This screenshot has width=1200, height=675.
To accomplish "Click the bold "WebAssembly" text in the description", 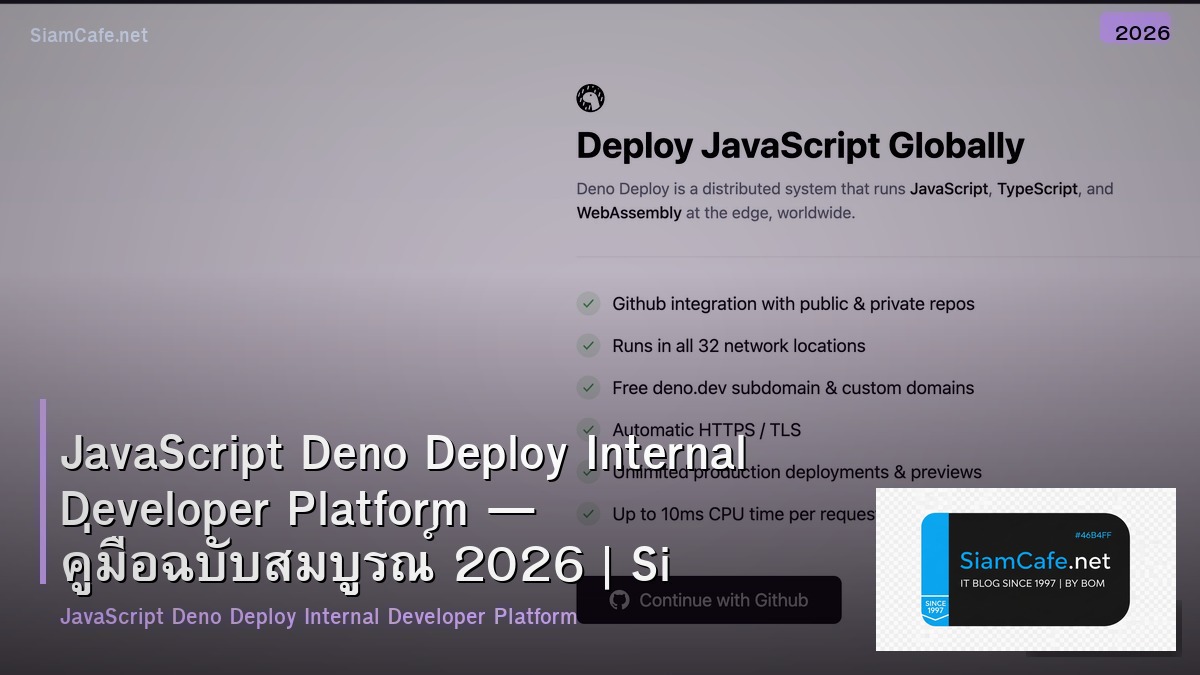I will click(629, 212).
